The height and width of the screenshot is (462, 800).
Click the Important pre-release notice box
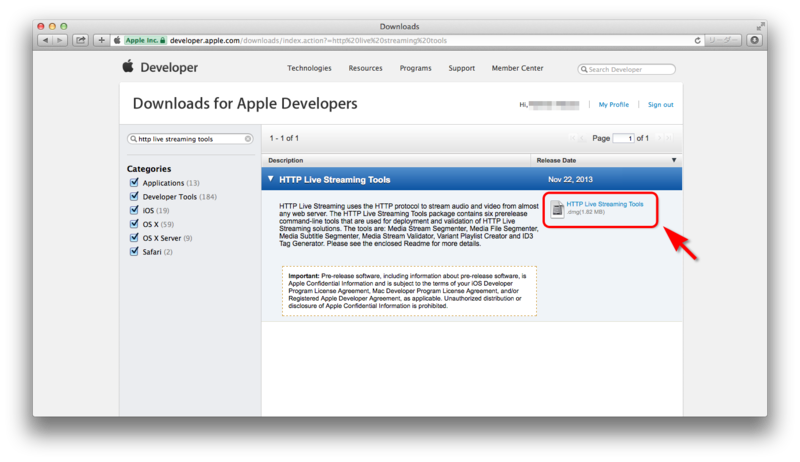409,291
